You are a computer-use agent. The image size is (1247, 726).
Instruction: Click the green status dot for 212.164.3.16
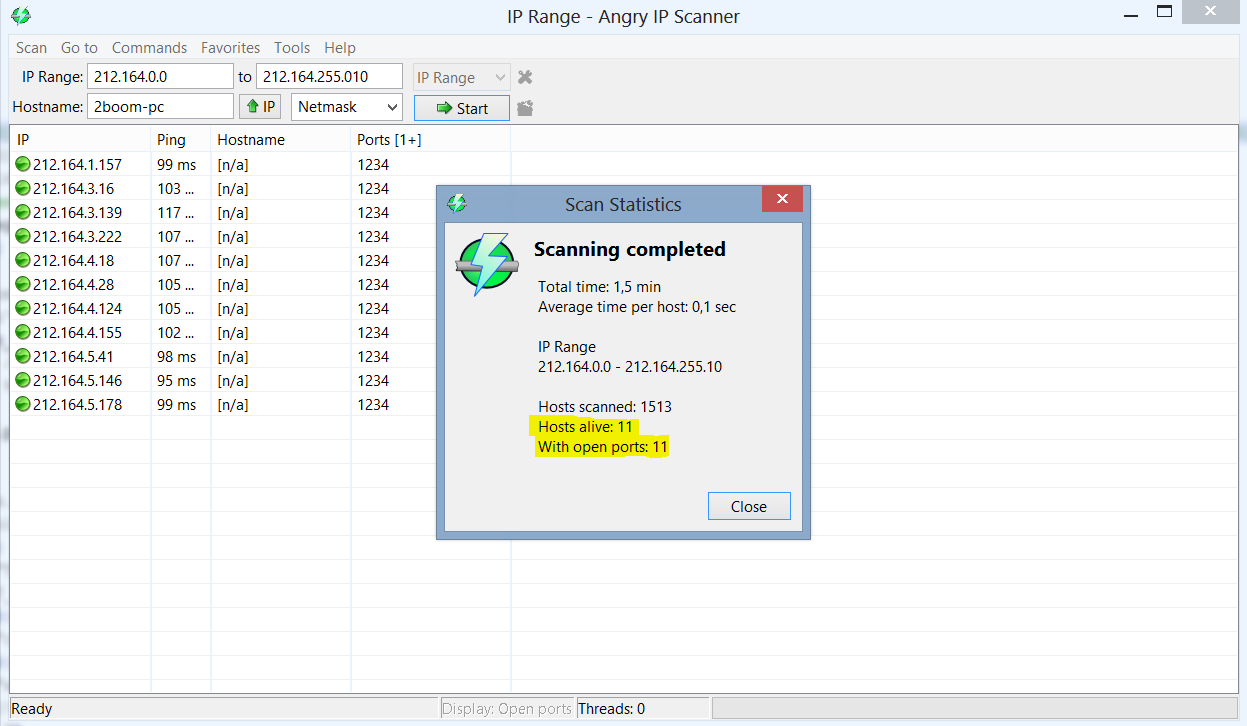[23, 188]
